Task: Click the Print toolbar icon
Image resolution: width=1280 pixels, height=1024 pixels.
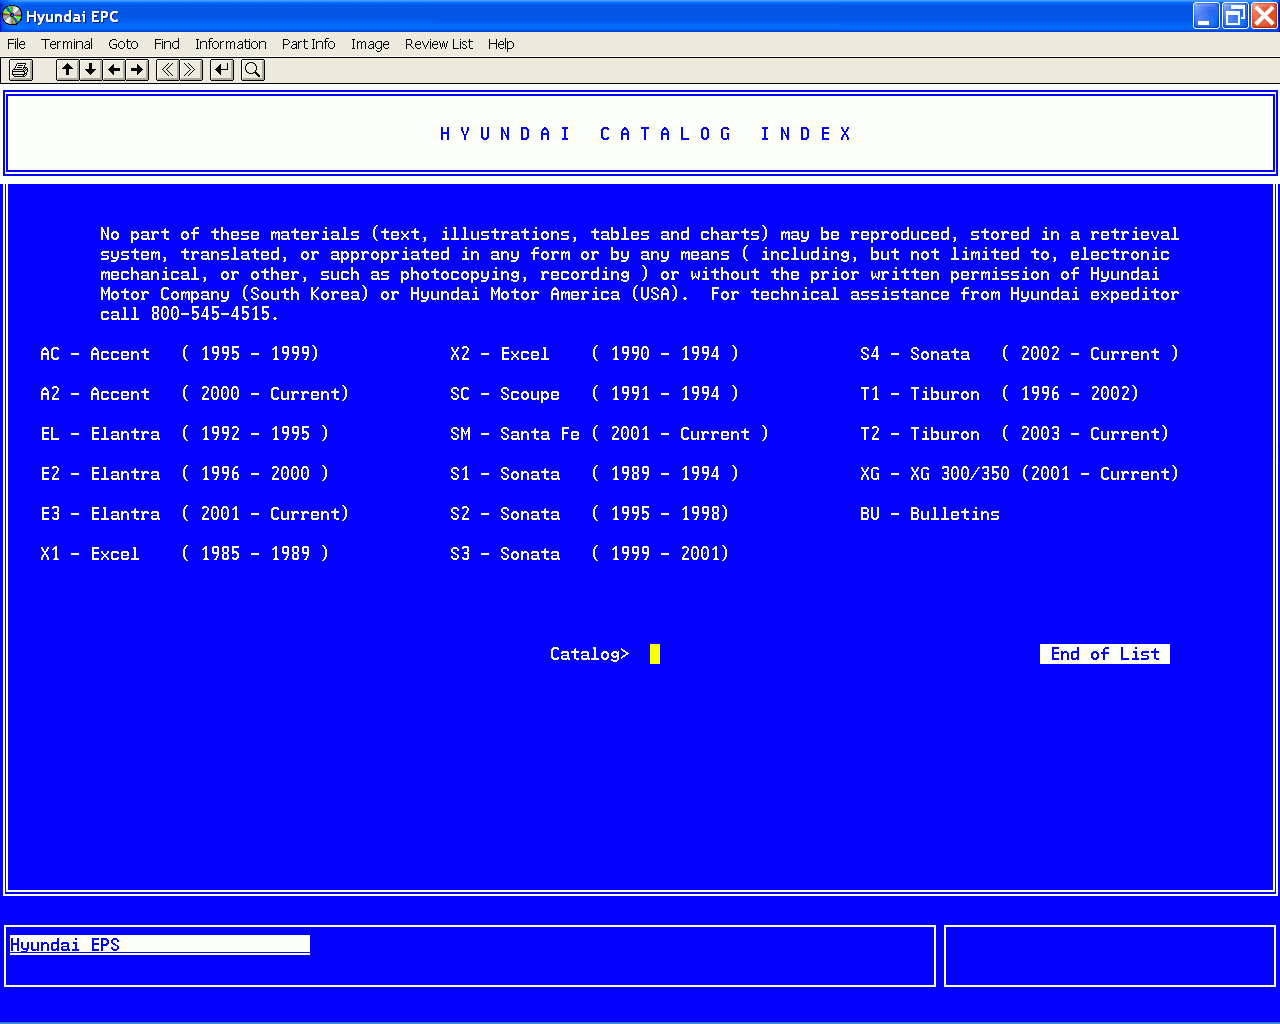Action: click(20, 69)
